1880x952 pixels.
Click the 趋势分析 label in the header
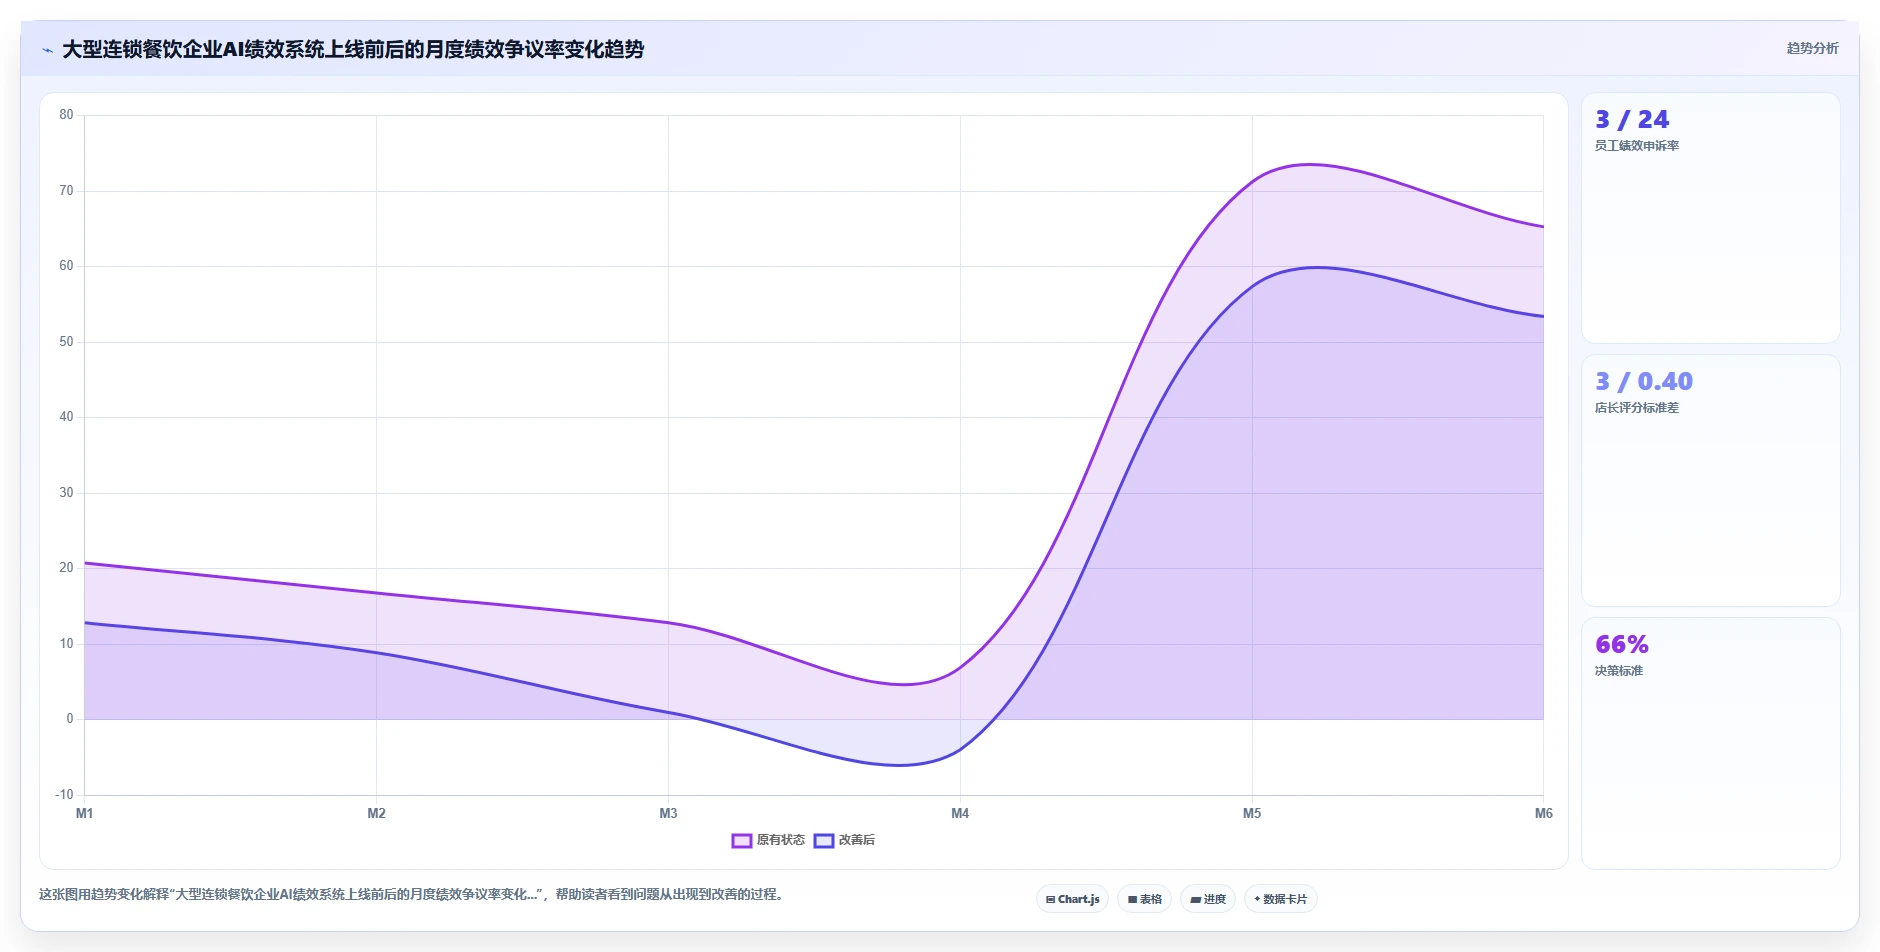[x=1812, y=48]
